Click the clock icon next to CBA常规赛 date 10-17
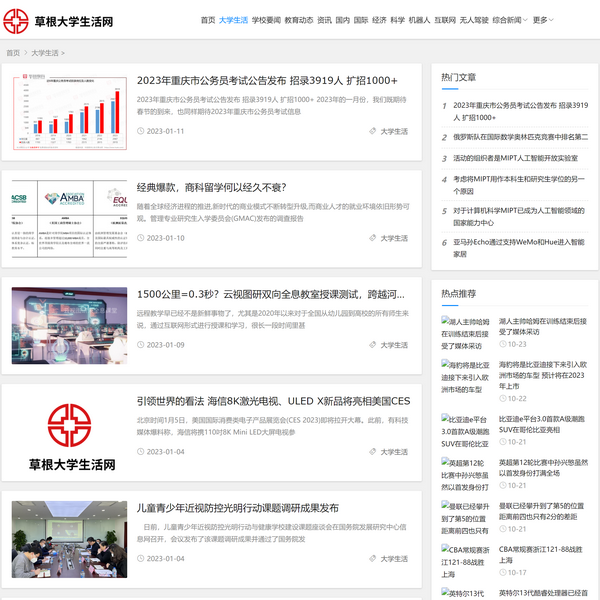The height and width of the screenshot is (600, 600). (x=502, y=572)
